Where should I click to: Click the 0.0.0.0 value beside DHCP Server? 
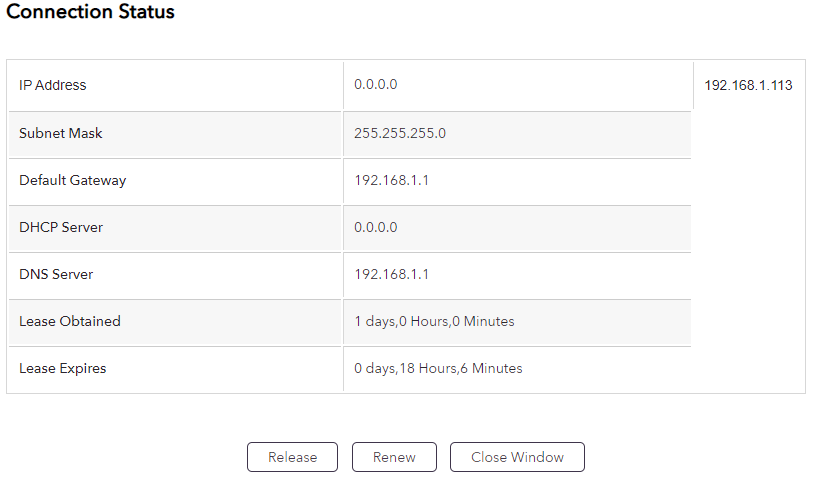click(x=375, y=227)
